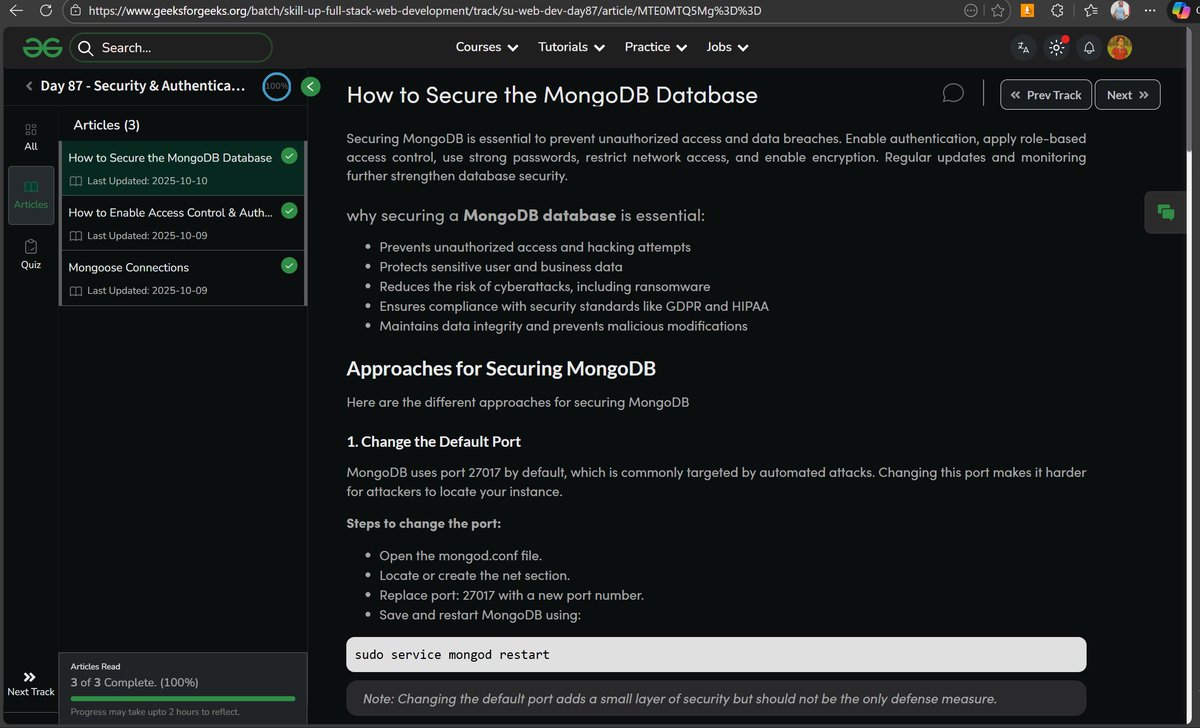View site info via the address bar lock icon
The width and height of the screenshot is (1200, 728).
point(75,11)
